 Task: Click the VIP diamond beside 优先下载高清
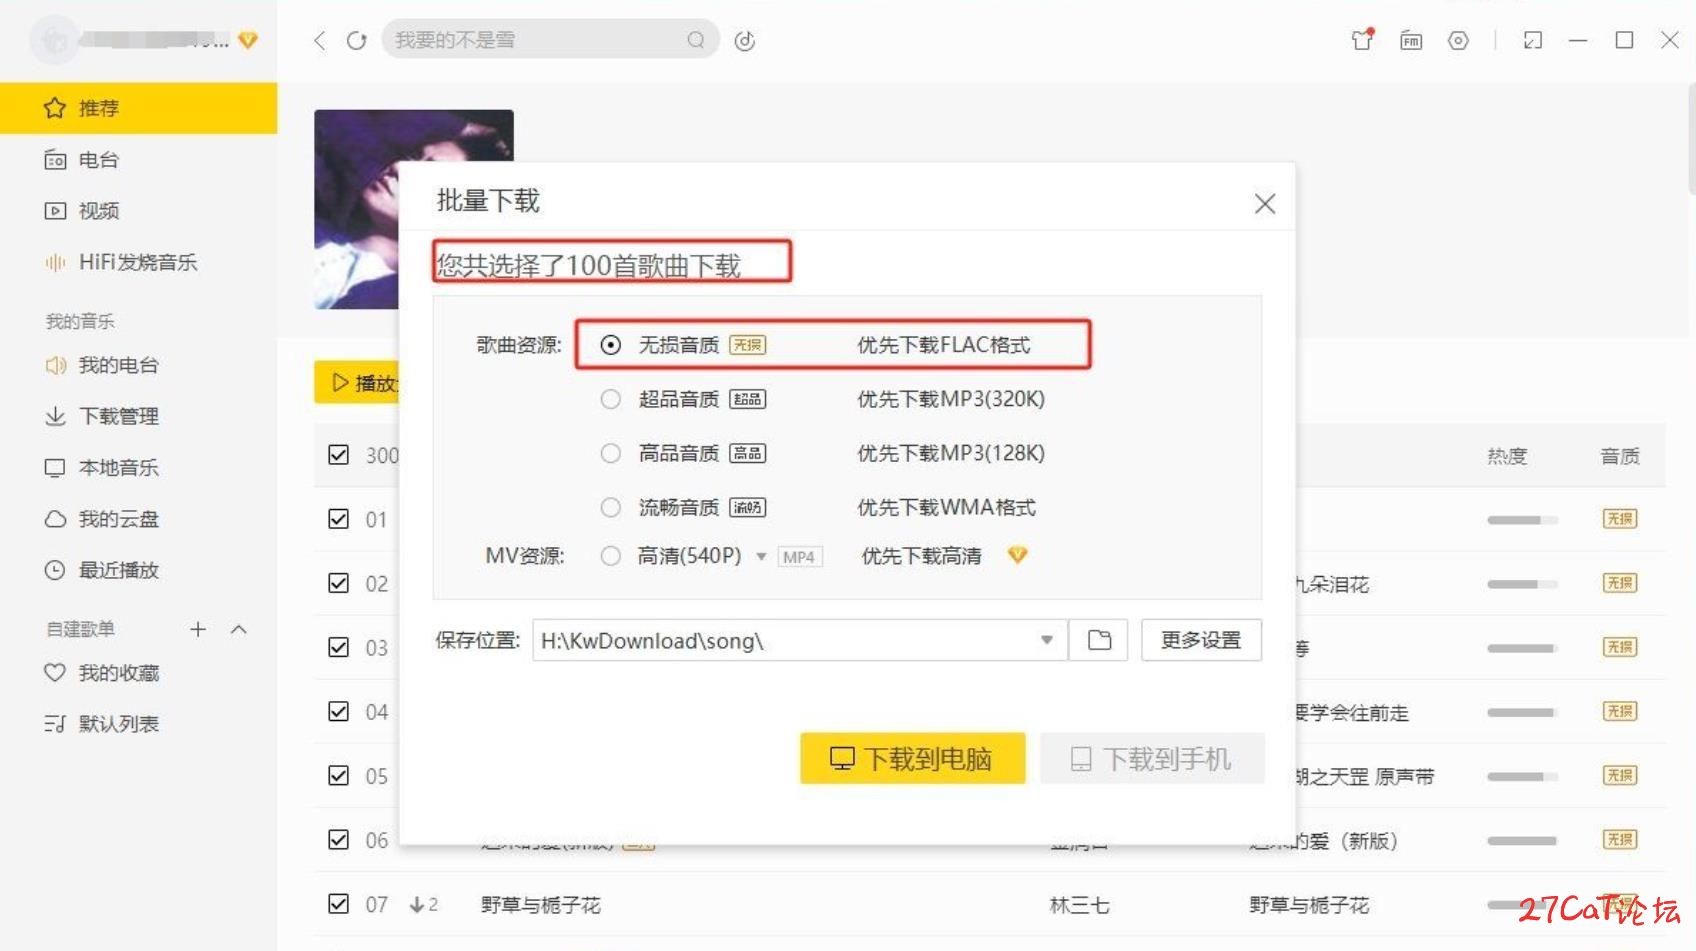1017,555
